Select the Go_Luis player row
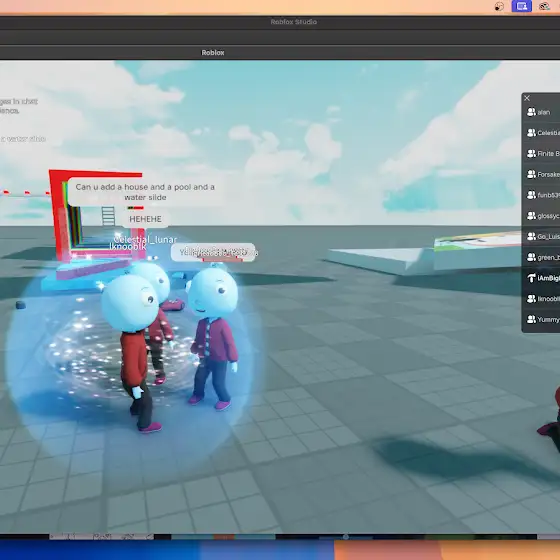 click(x=541, y=236)
